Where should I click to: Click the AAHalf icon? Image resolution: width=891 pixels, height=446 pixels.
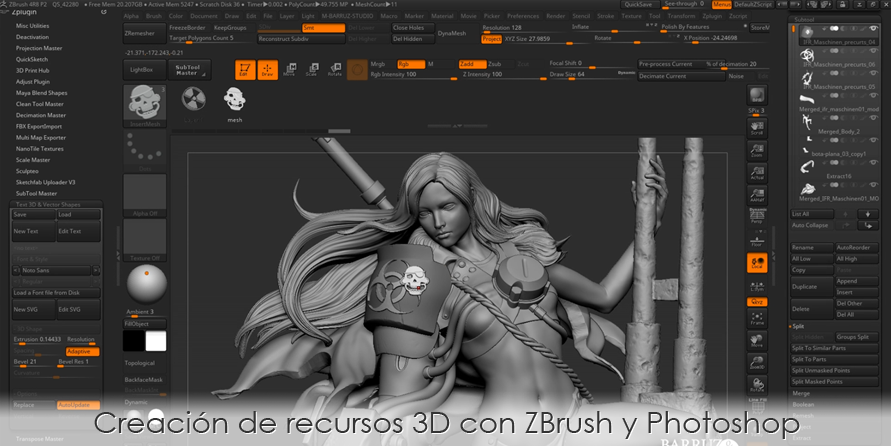coord(757,195)
